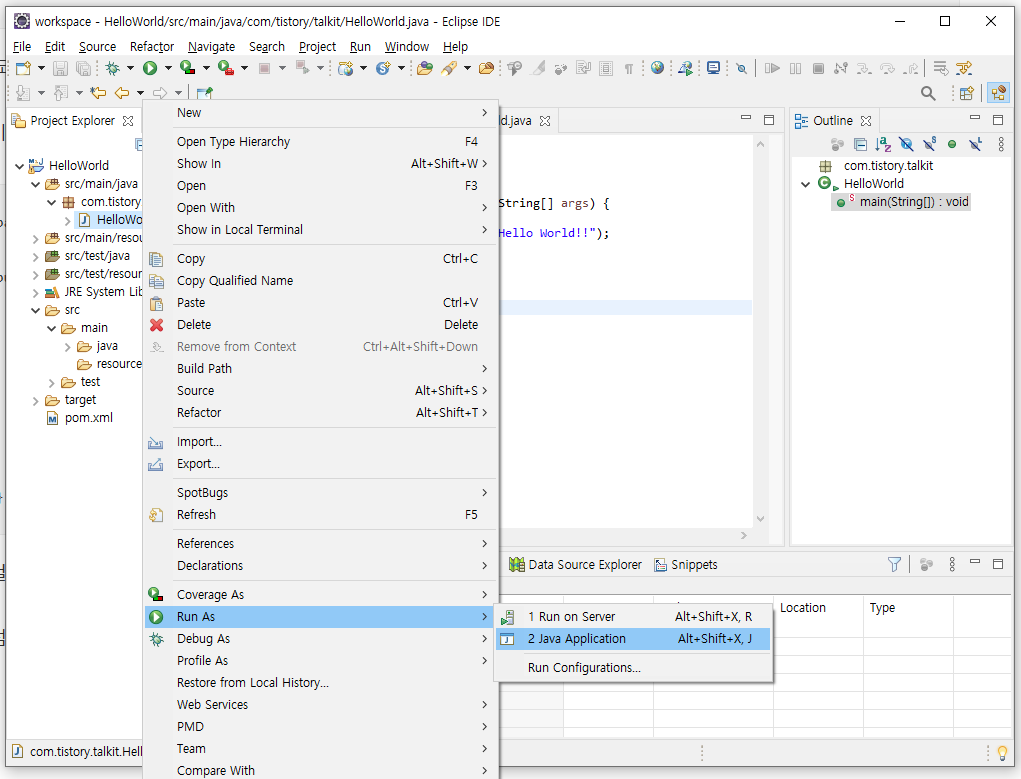Open the New wizard dropdown arrow
The image size is (1021, 779).
[x=41, y=68]
